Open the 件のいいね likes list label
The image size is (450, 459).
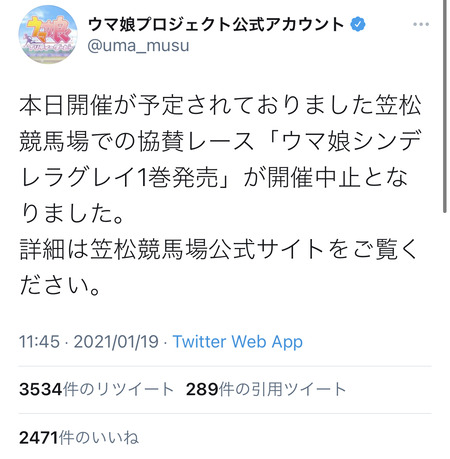point(99,438)
